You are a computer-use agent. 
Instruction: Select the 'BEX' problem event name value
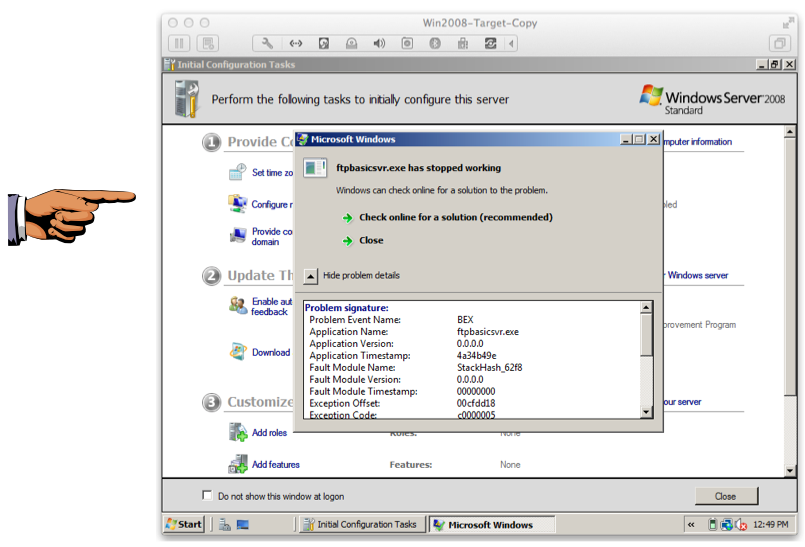pyautogui.click(x=465, y=319)
